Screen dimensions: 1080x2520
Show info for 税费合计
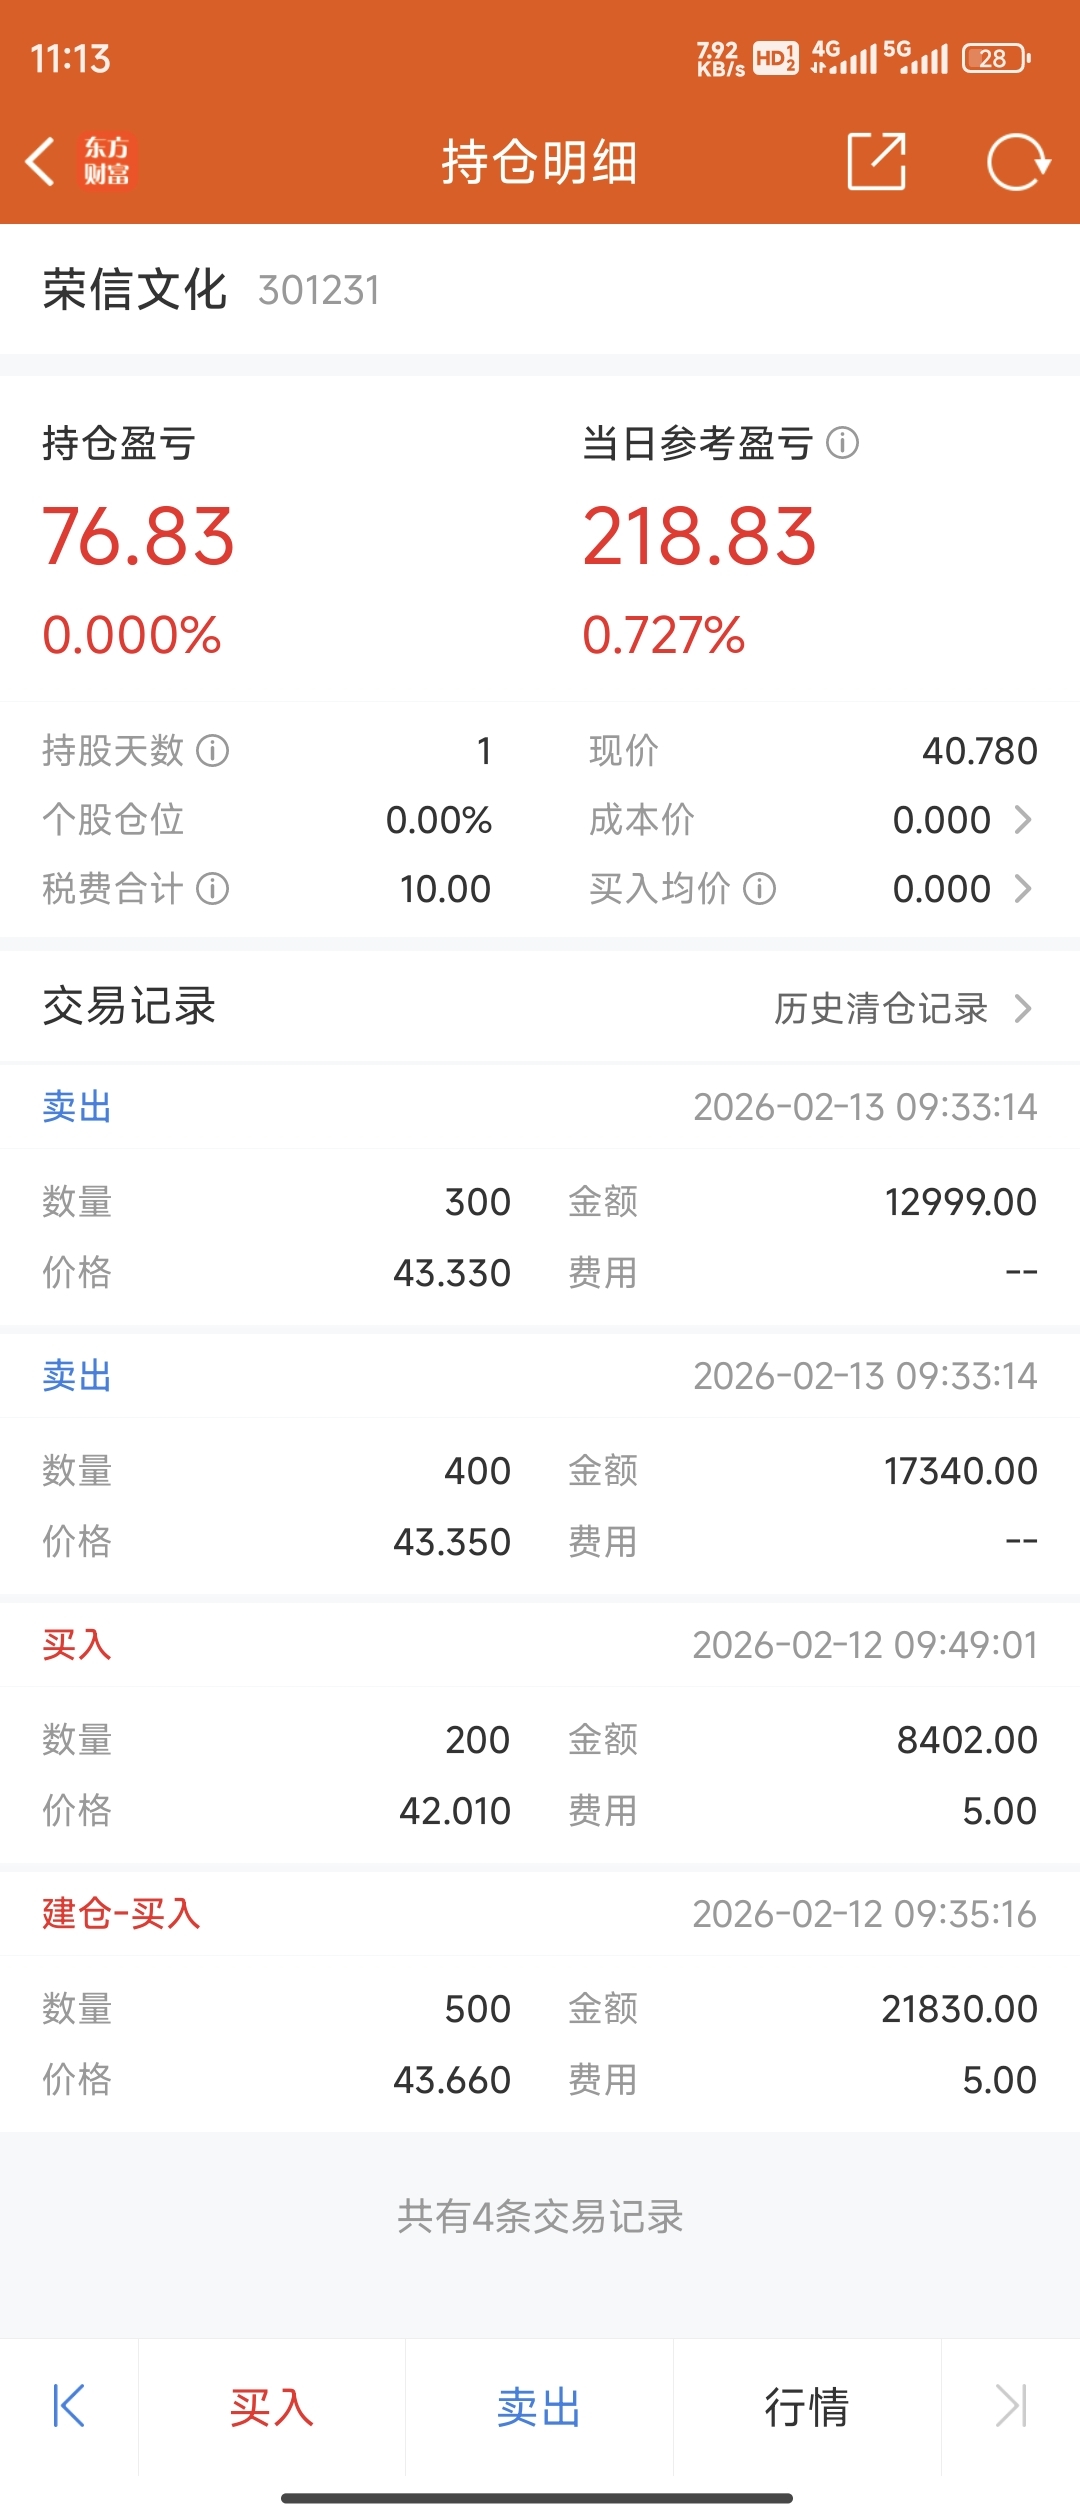click(x=213, y=888)
